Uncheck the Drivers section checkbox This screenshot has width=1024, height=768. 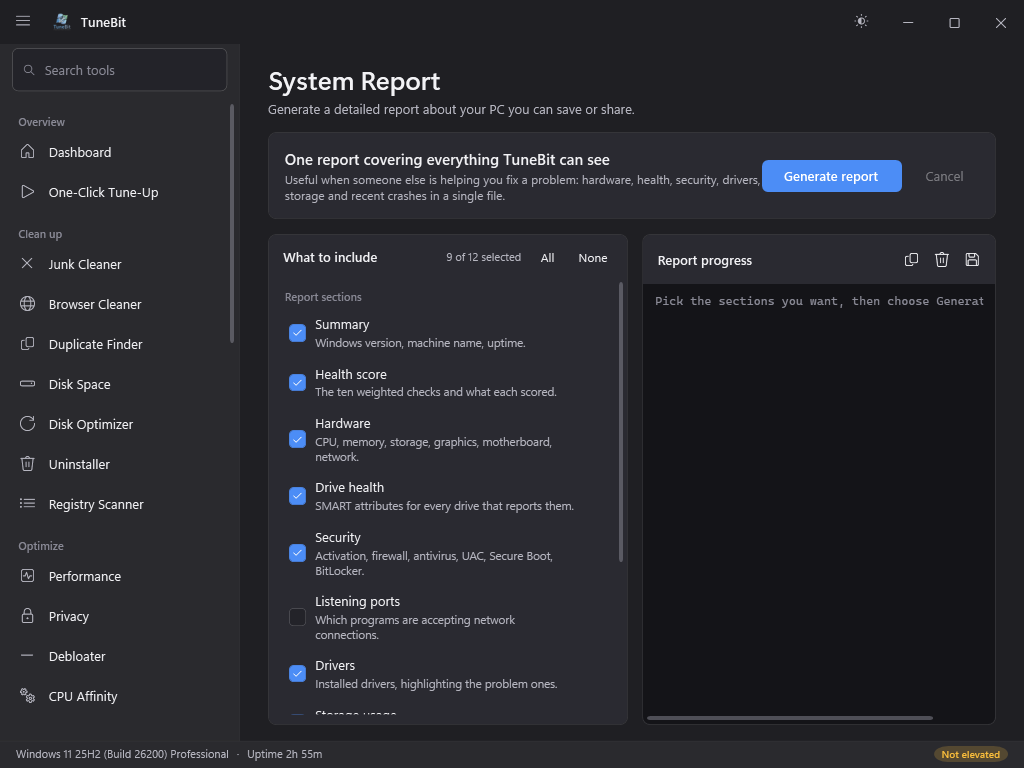tap(297, 673)
